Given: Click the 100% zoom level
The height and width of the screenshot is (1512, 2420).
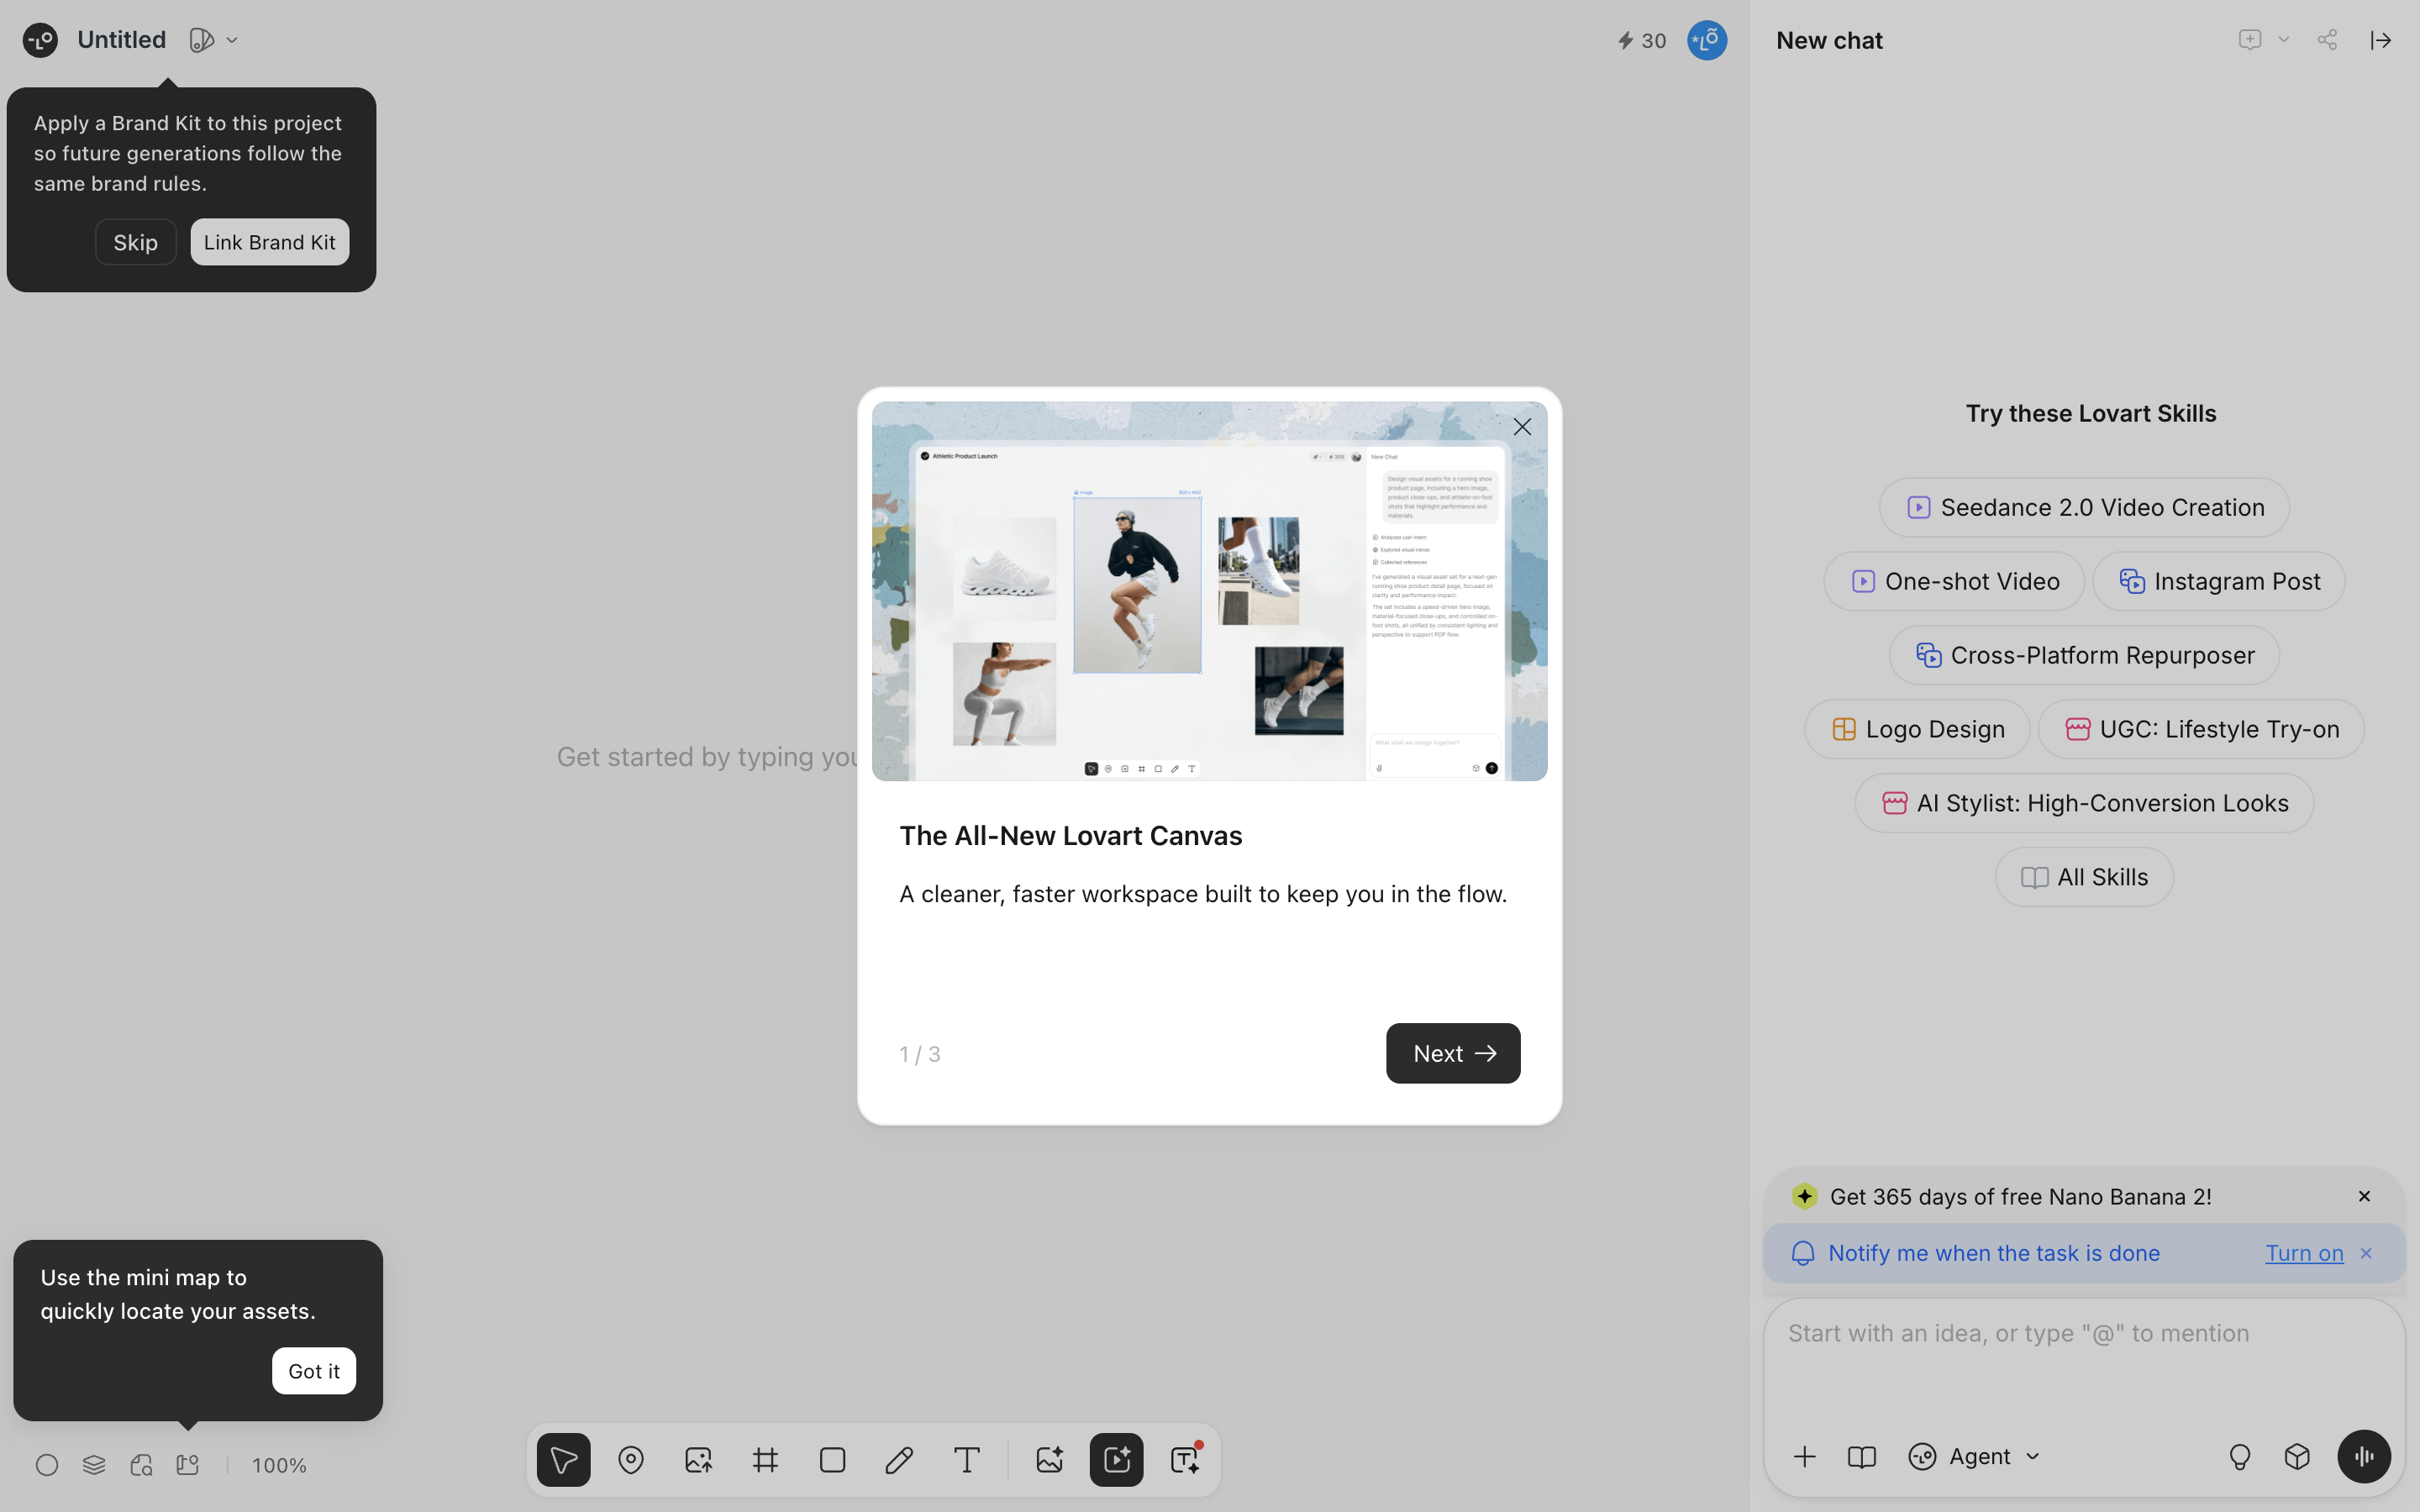Looking at the screenshot, I should click(279, 1465).
